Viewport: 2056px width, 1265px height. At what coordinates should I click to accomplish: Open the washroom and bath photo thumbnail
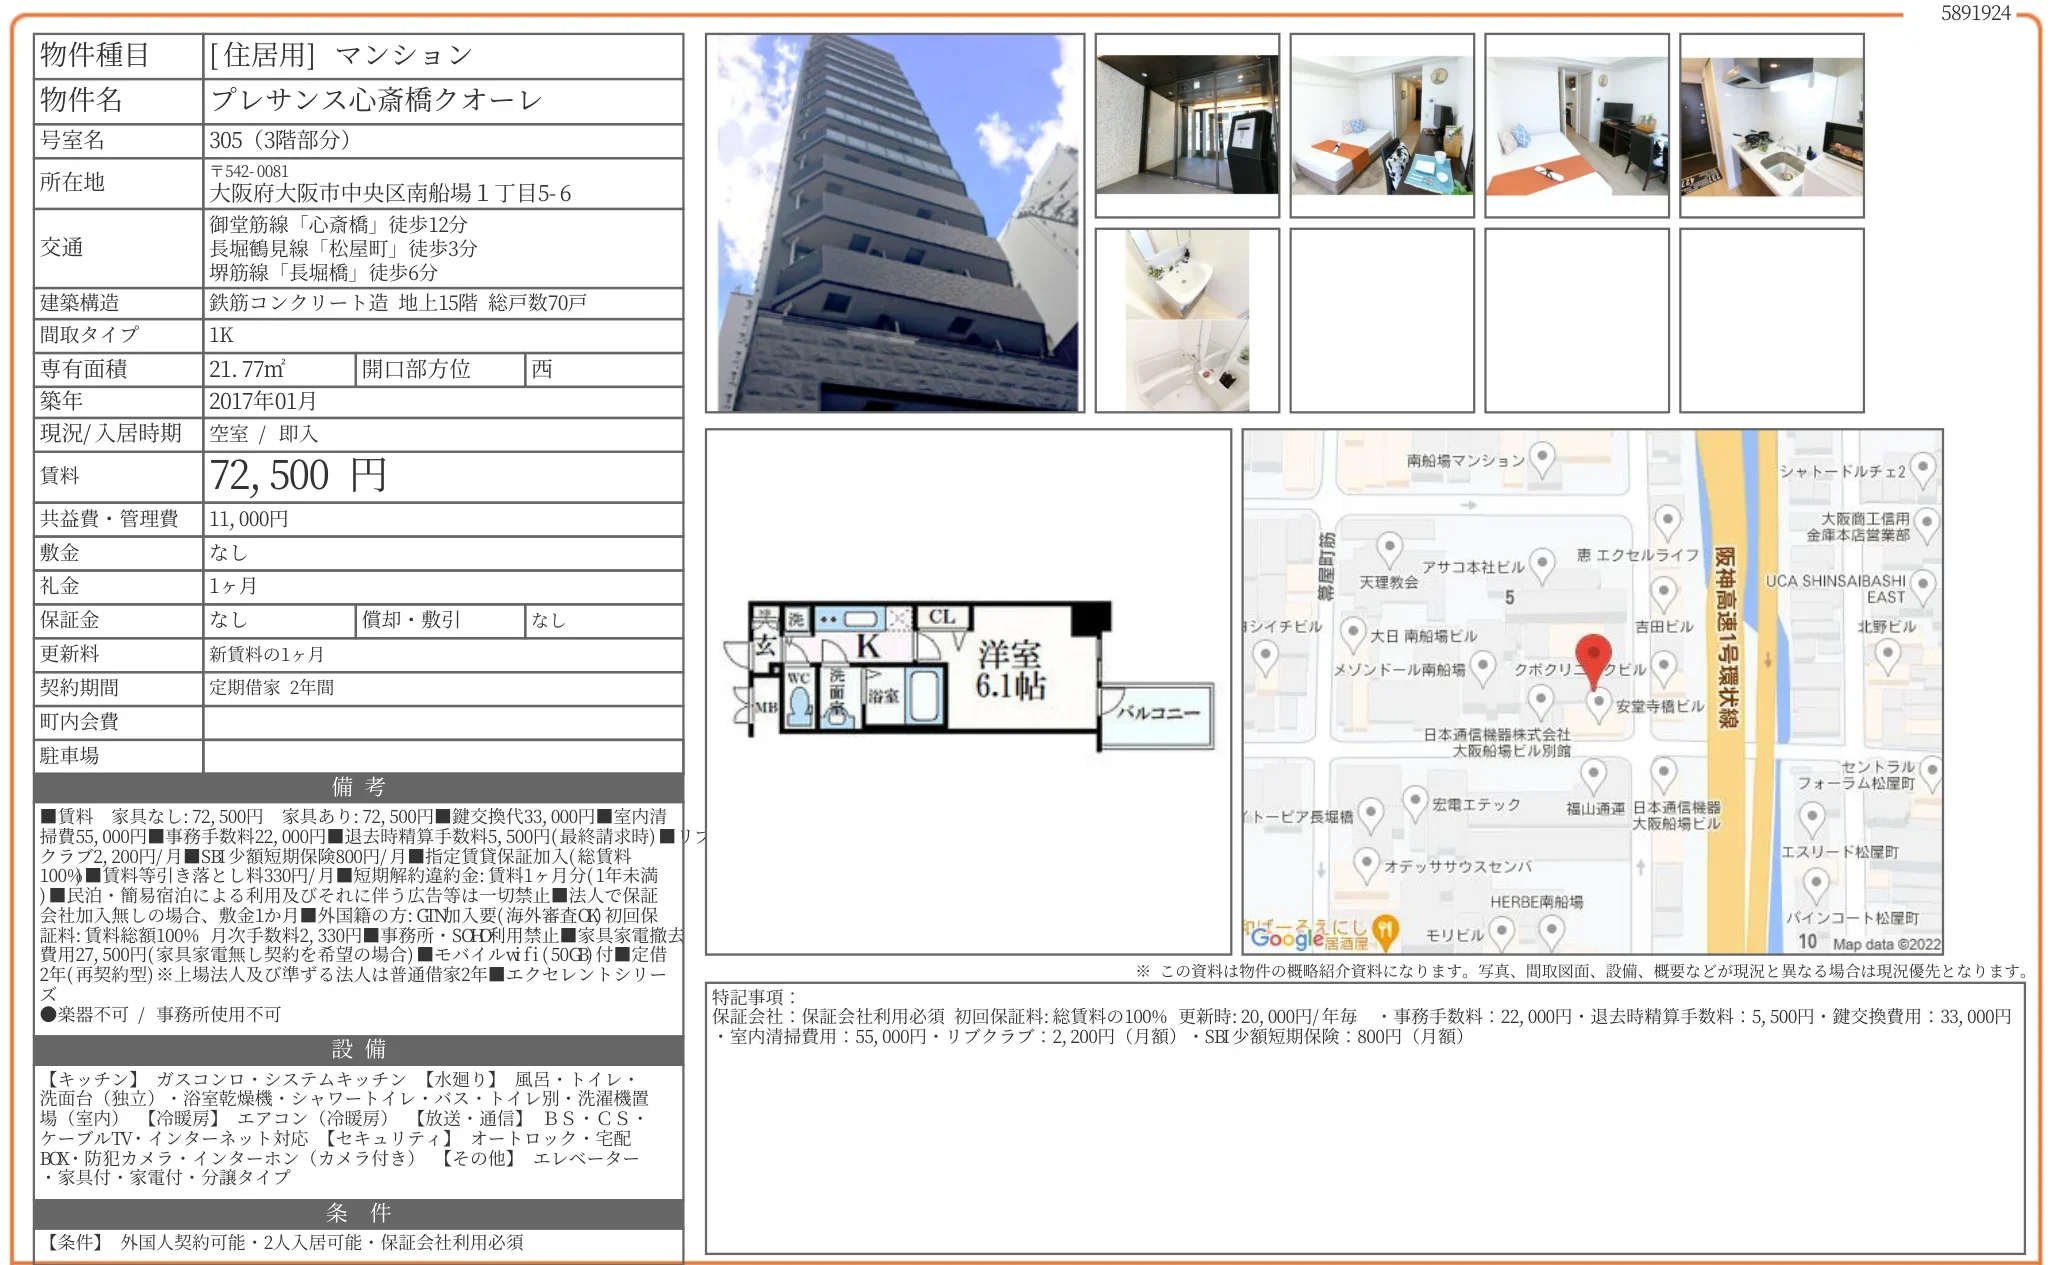point(1187,320)
